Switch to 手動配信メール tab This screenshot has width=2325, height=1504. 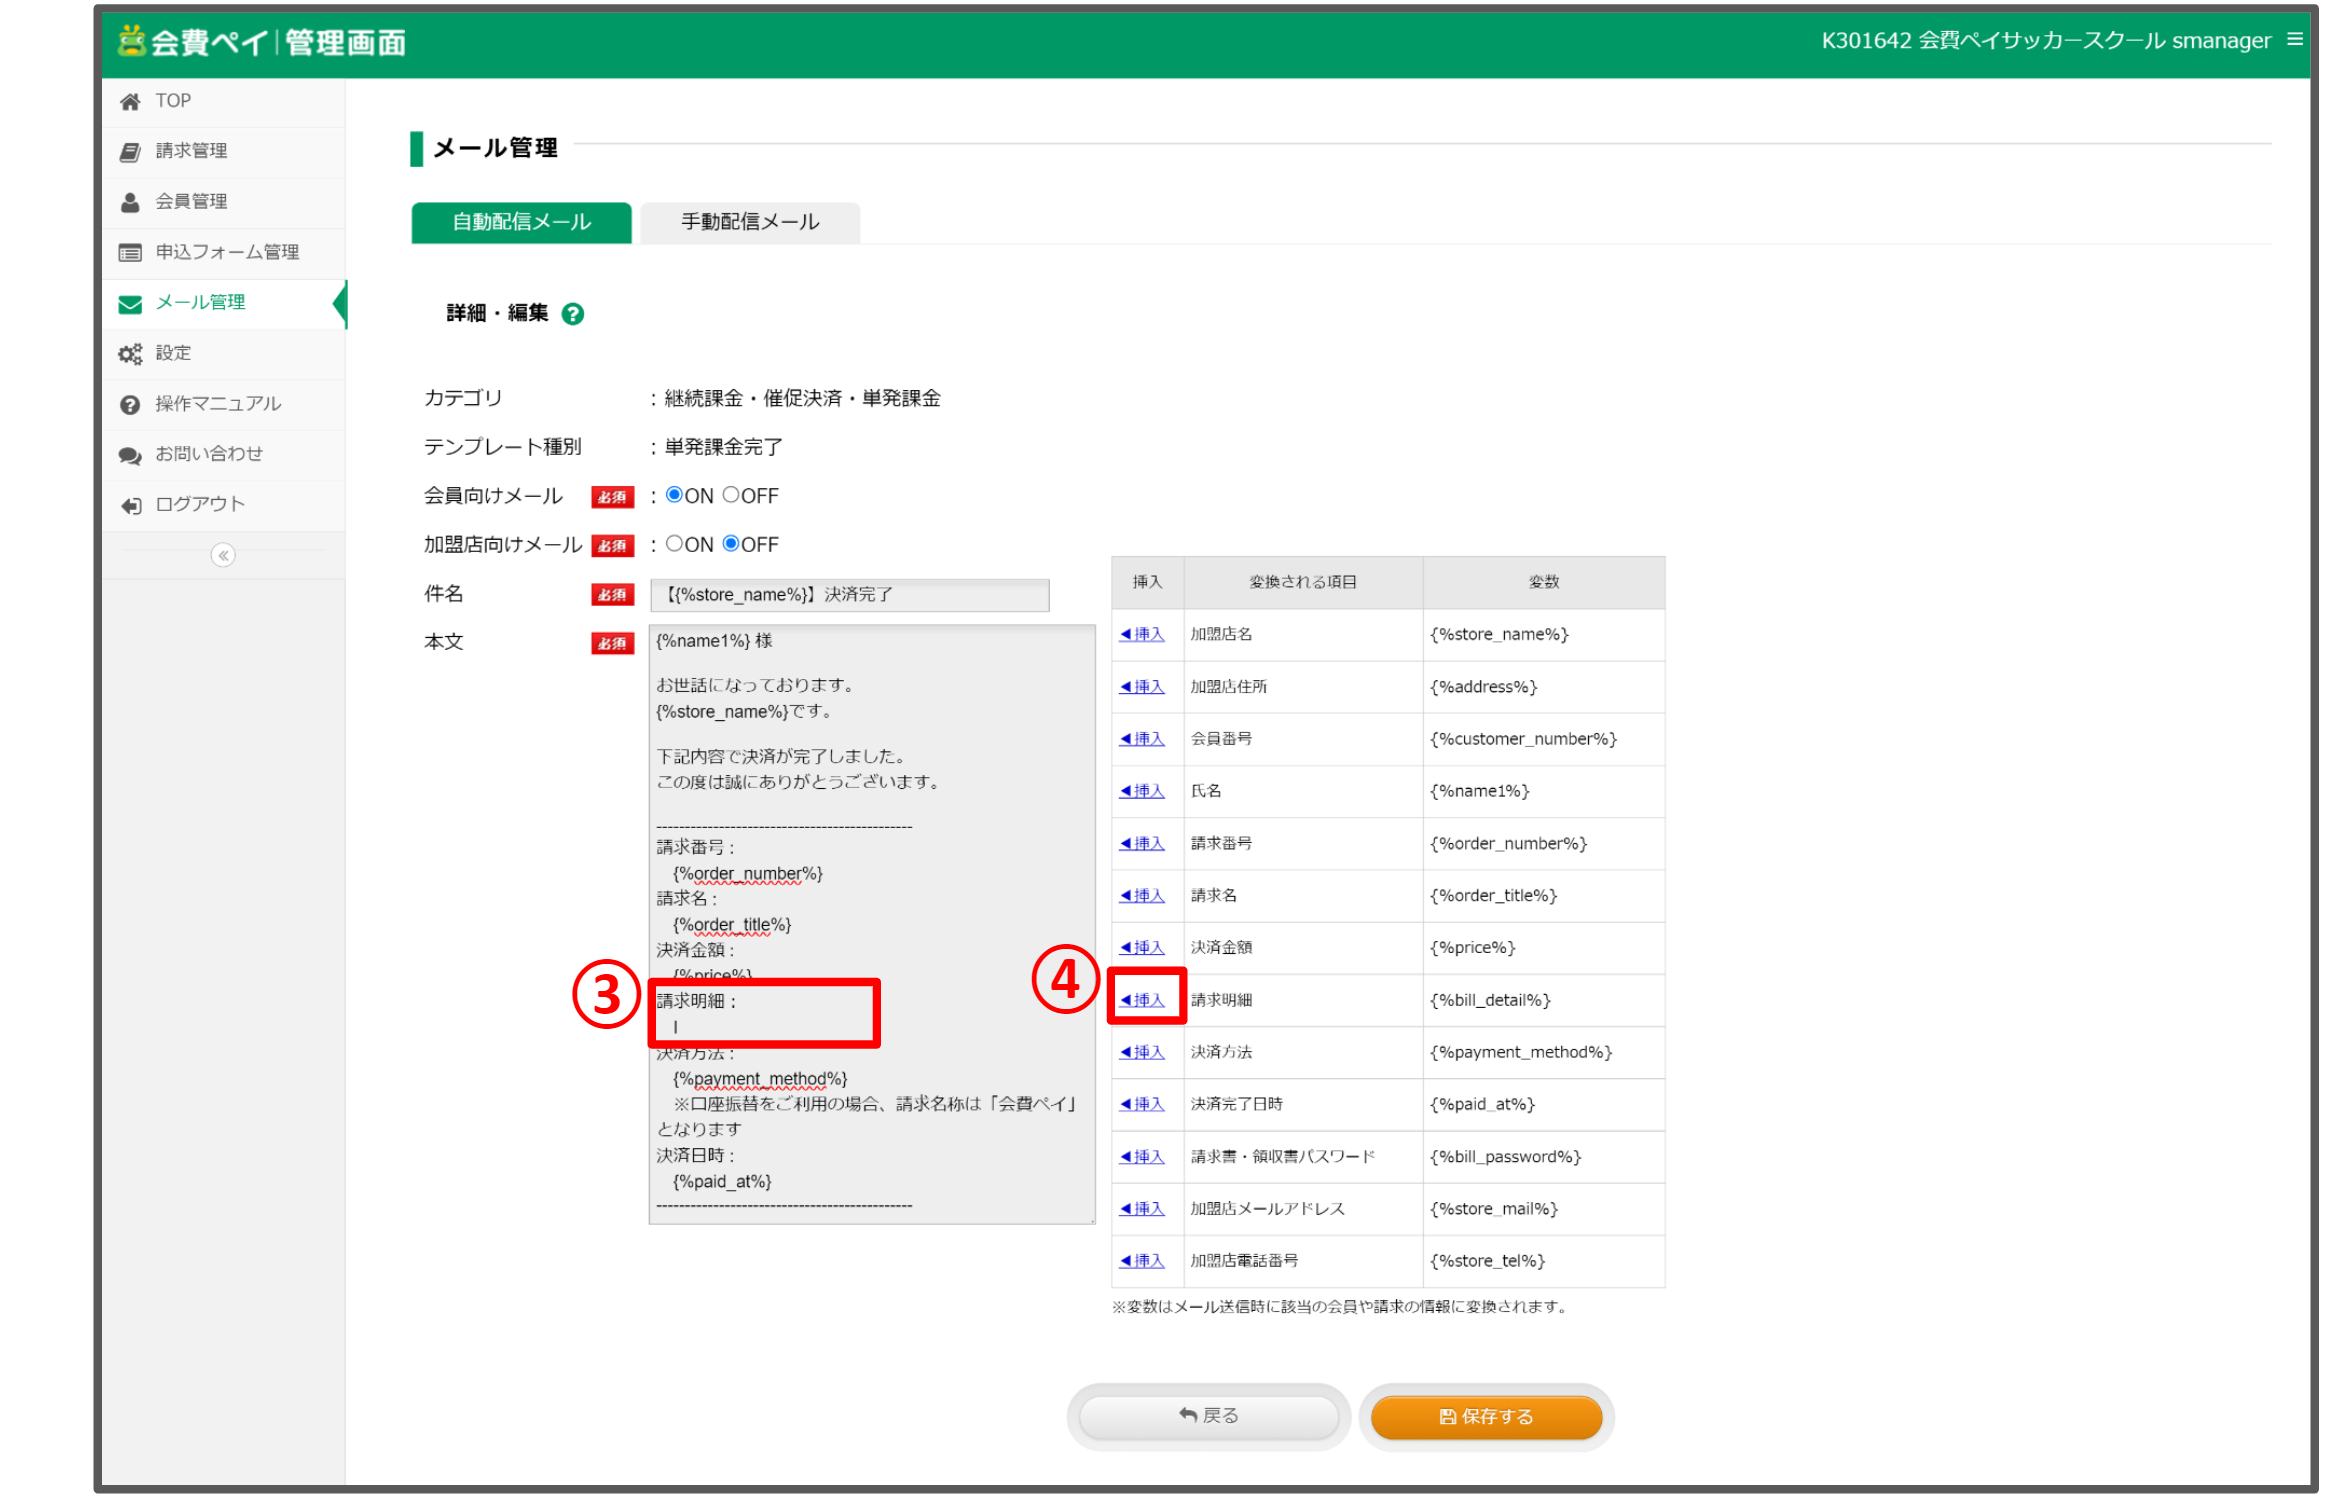pos(750,222)
